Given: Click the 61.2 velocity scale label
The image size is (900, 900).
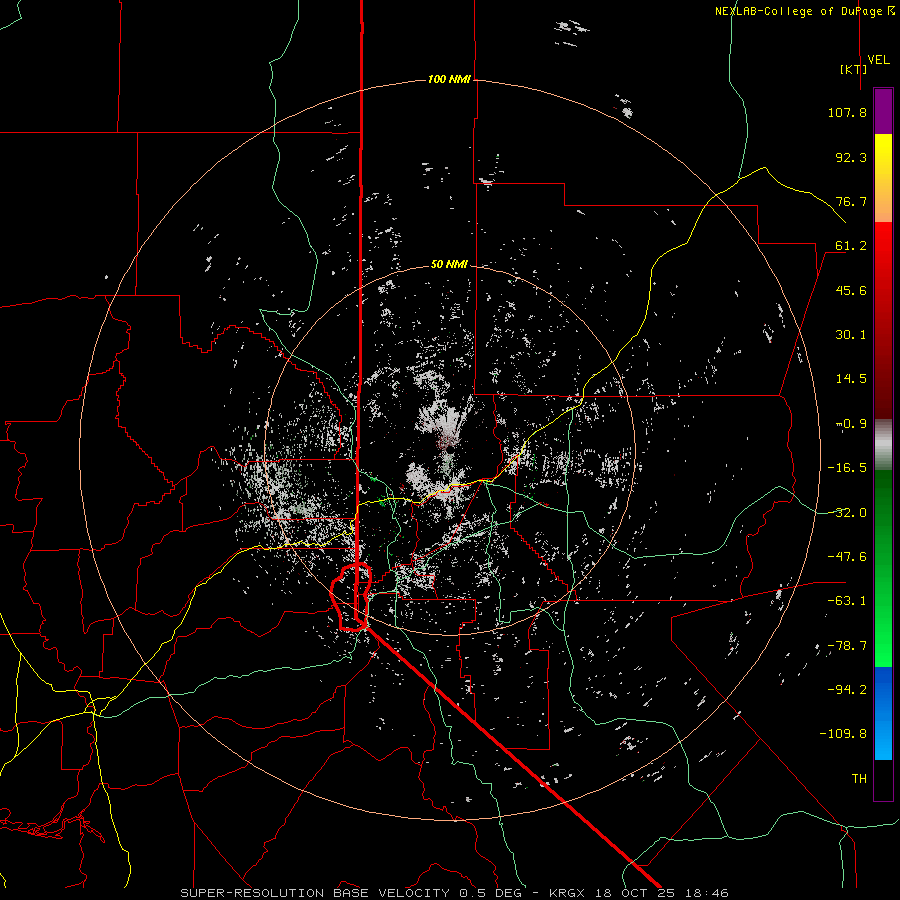Looking at the screenshot, I should click(x=851, y=246).
